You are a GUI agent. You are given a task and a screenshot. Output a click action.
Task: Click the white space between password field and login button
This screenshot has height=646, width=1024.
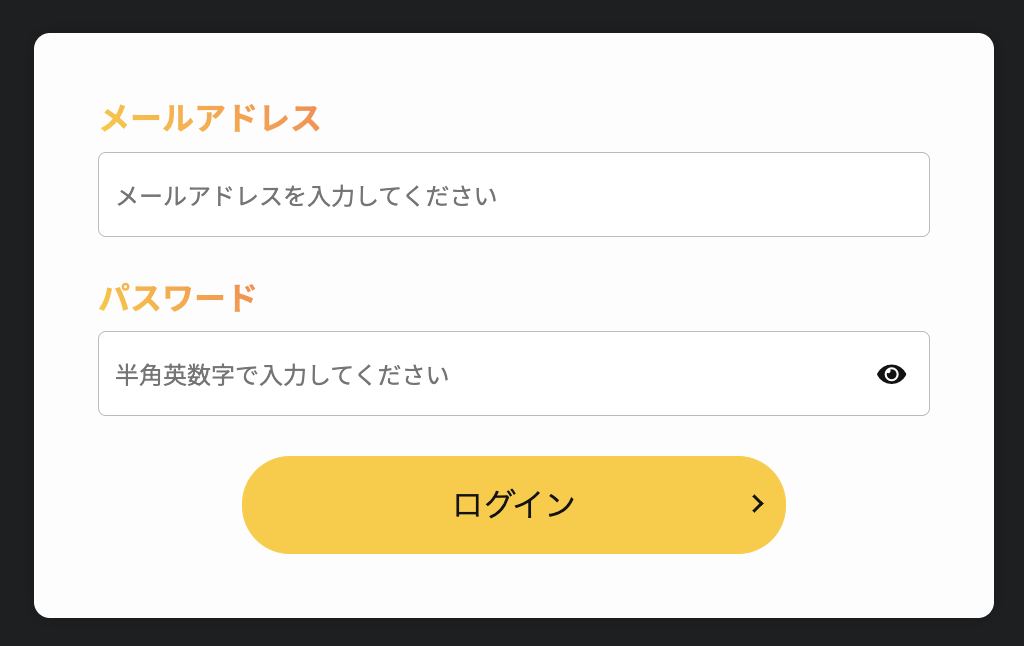click(x=513, y=436)
